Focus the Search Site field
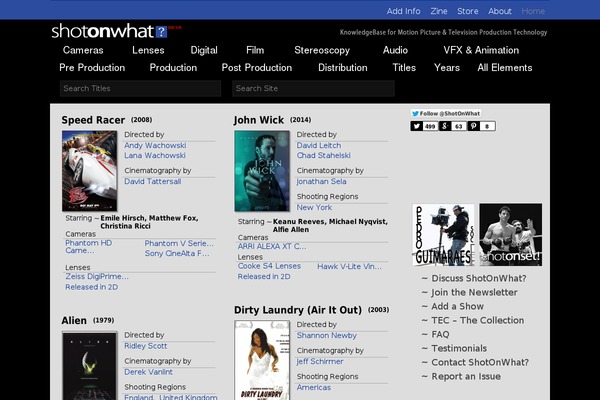 point(313,88)
